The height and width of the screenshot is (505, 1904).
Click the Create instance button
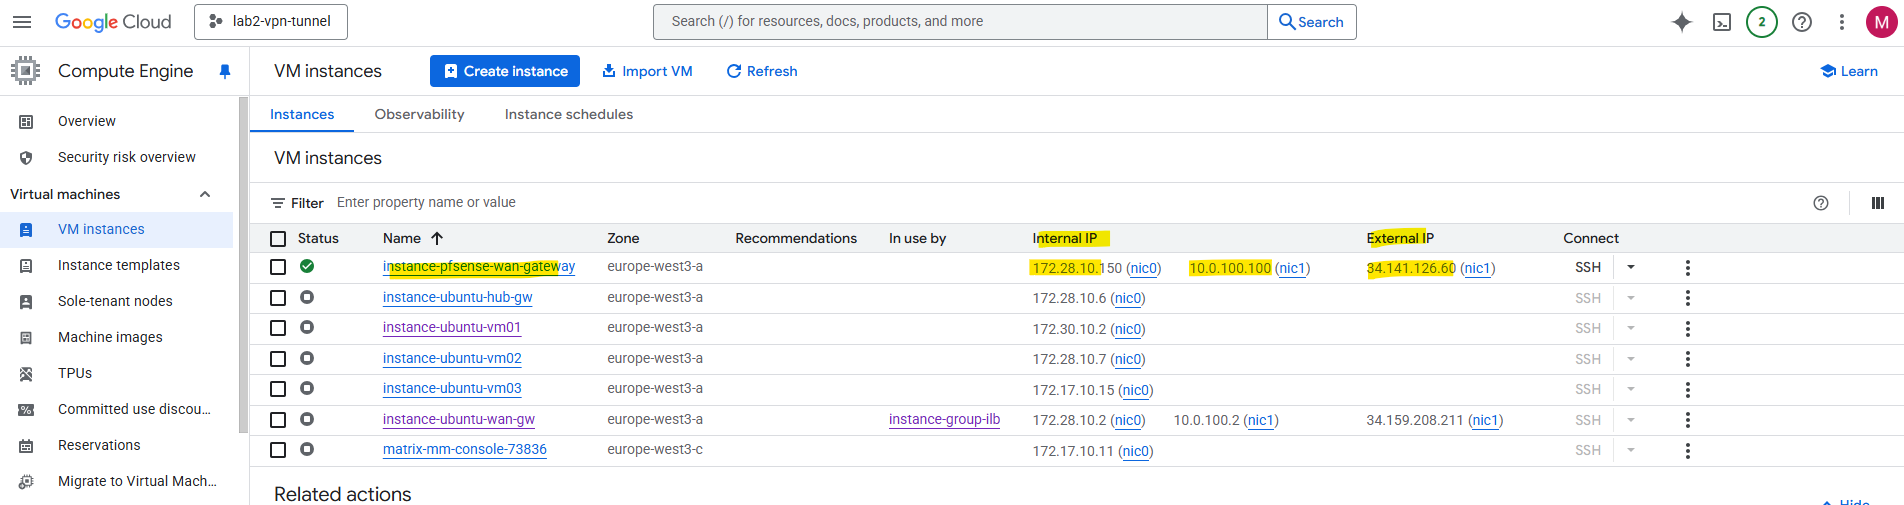505,71
